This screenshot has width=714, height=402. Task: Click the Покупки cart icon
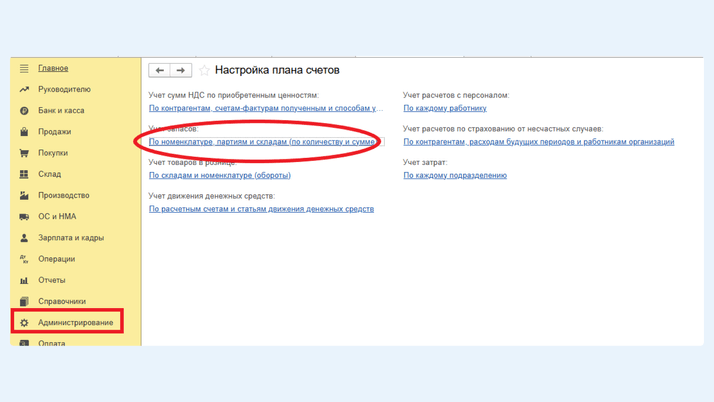coord(24,153)
